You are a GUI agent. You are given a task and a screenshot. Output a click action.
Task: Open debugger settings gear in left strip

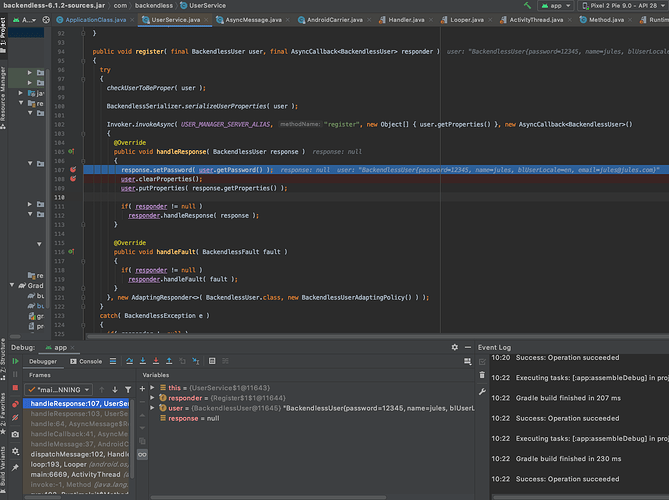(15, 451)
